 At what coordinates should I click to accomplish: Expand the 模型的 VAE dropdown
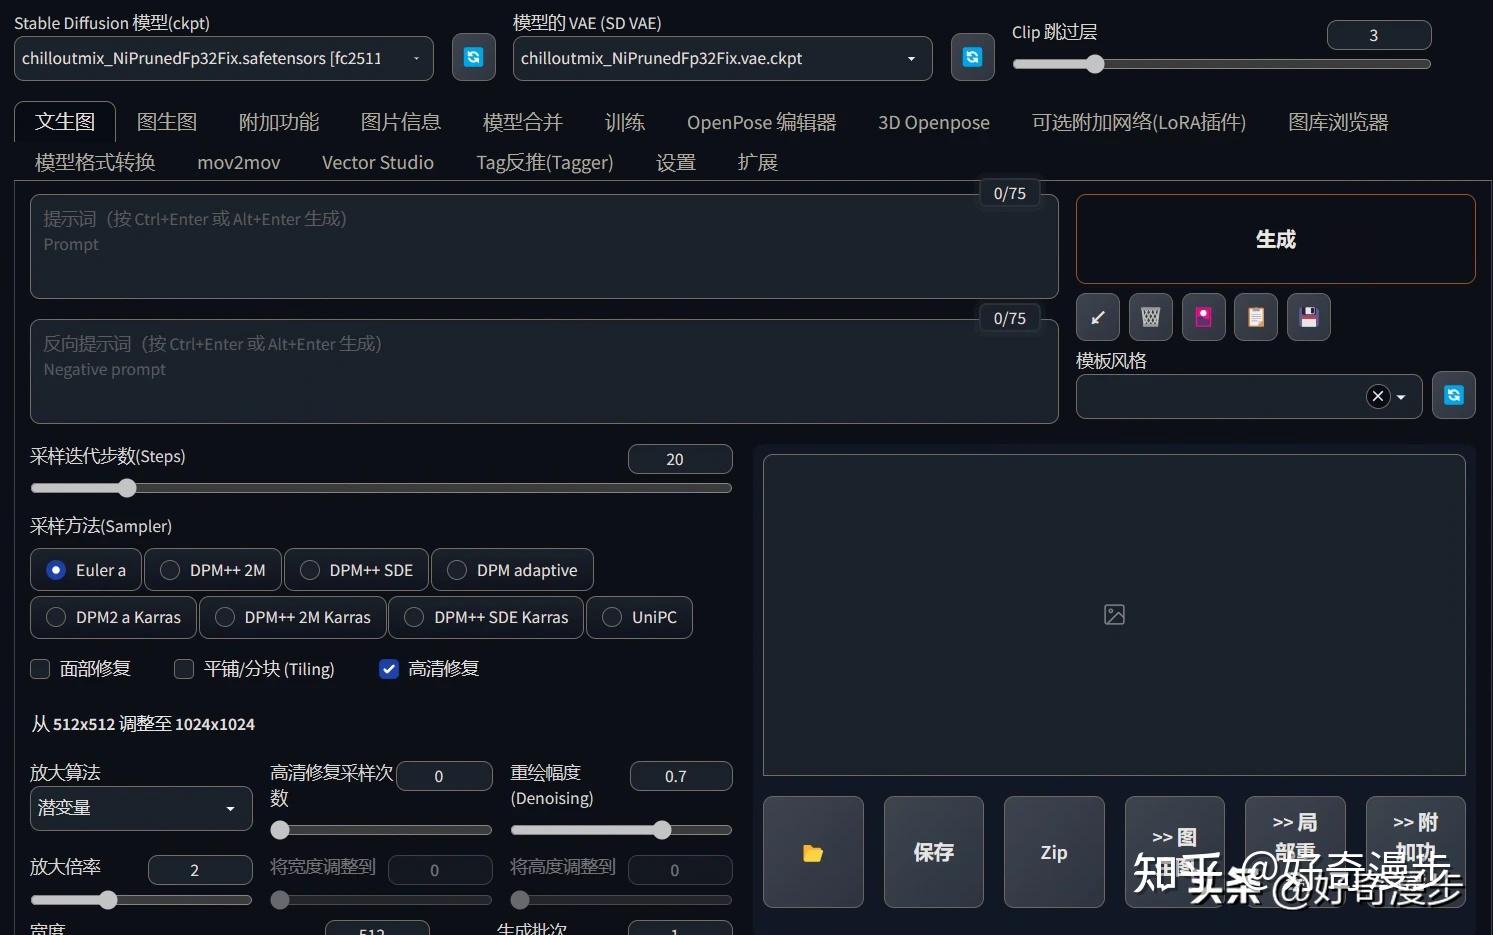tap(722, 58)
